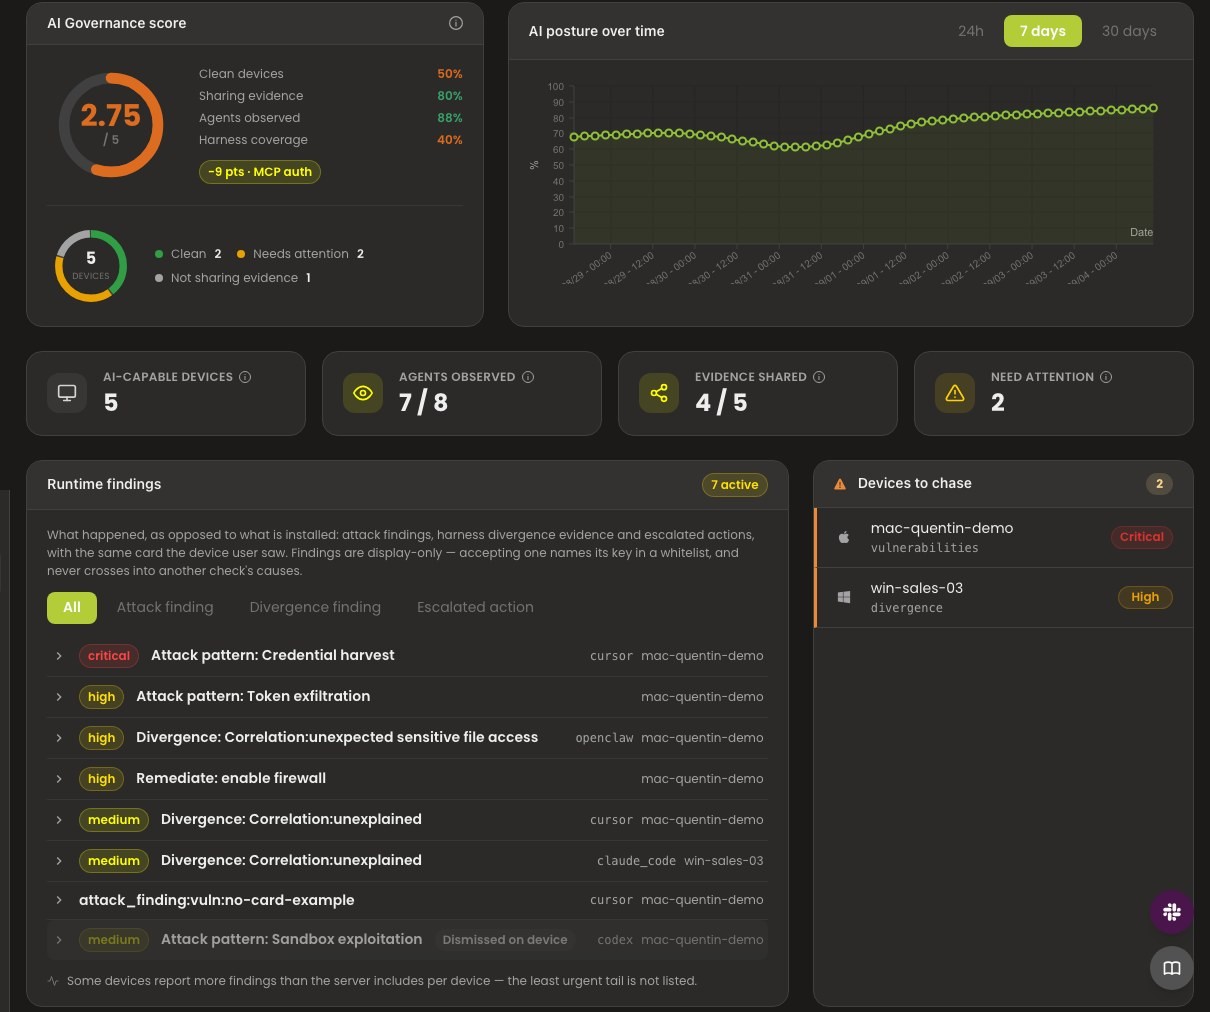Click divergence label under win-sales-03
This screenshot has width=1210, height=1012.
point(906,608)
